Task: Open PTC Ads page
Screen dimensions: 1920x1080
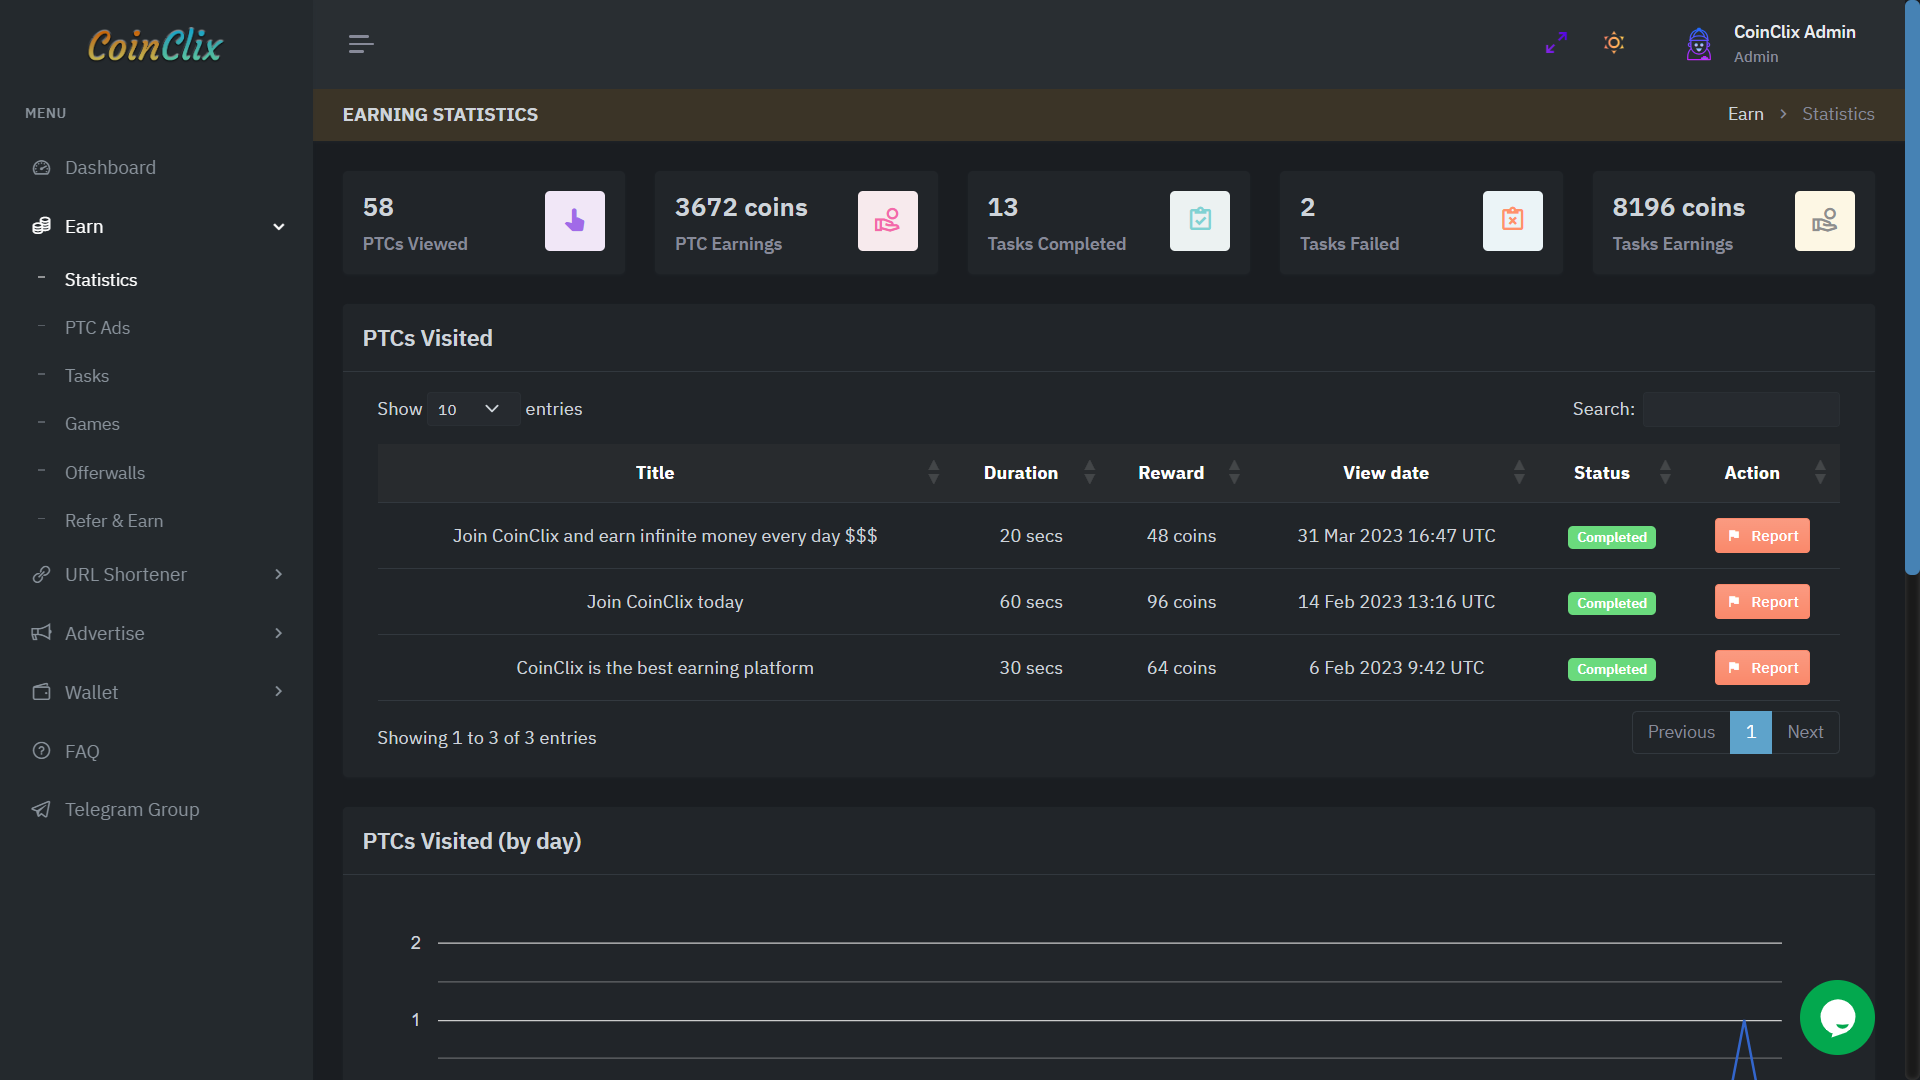Action: coord(97,328)
